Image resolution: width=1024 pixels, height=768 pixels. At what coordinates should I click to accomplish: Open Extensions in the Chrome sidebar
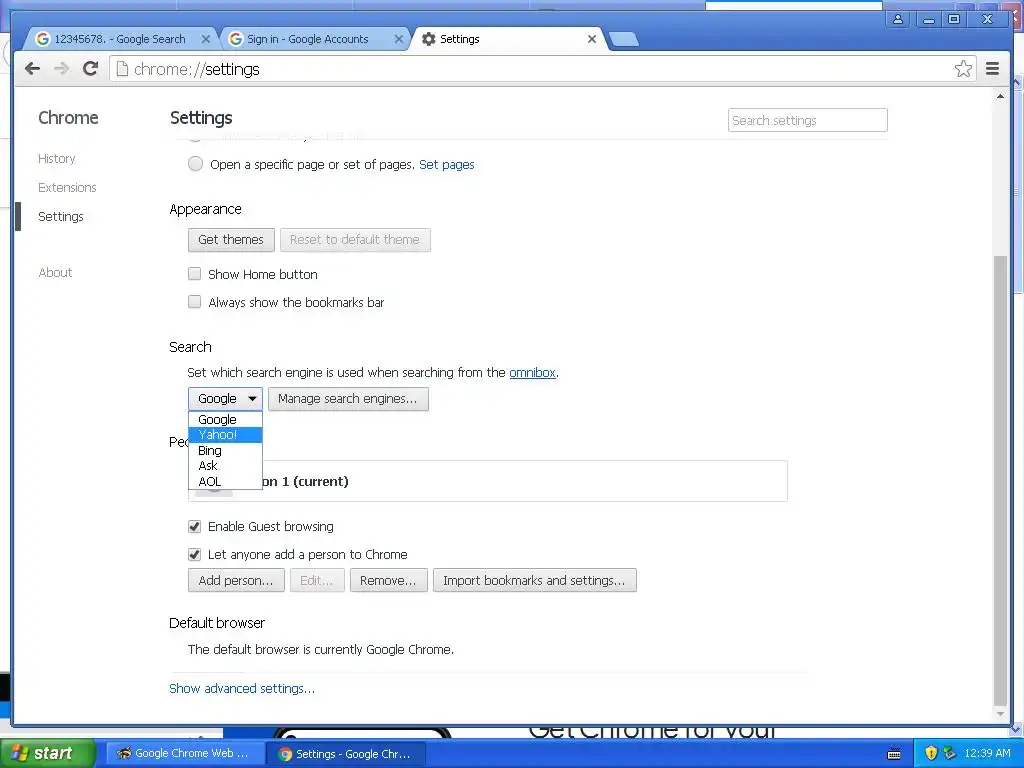pos(67,187)
